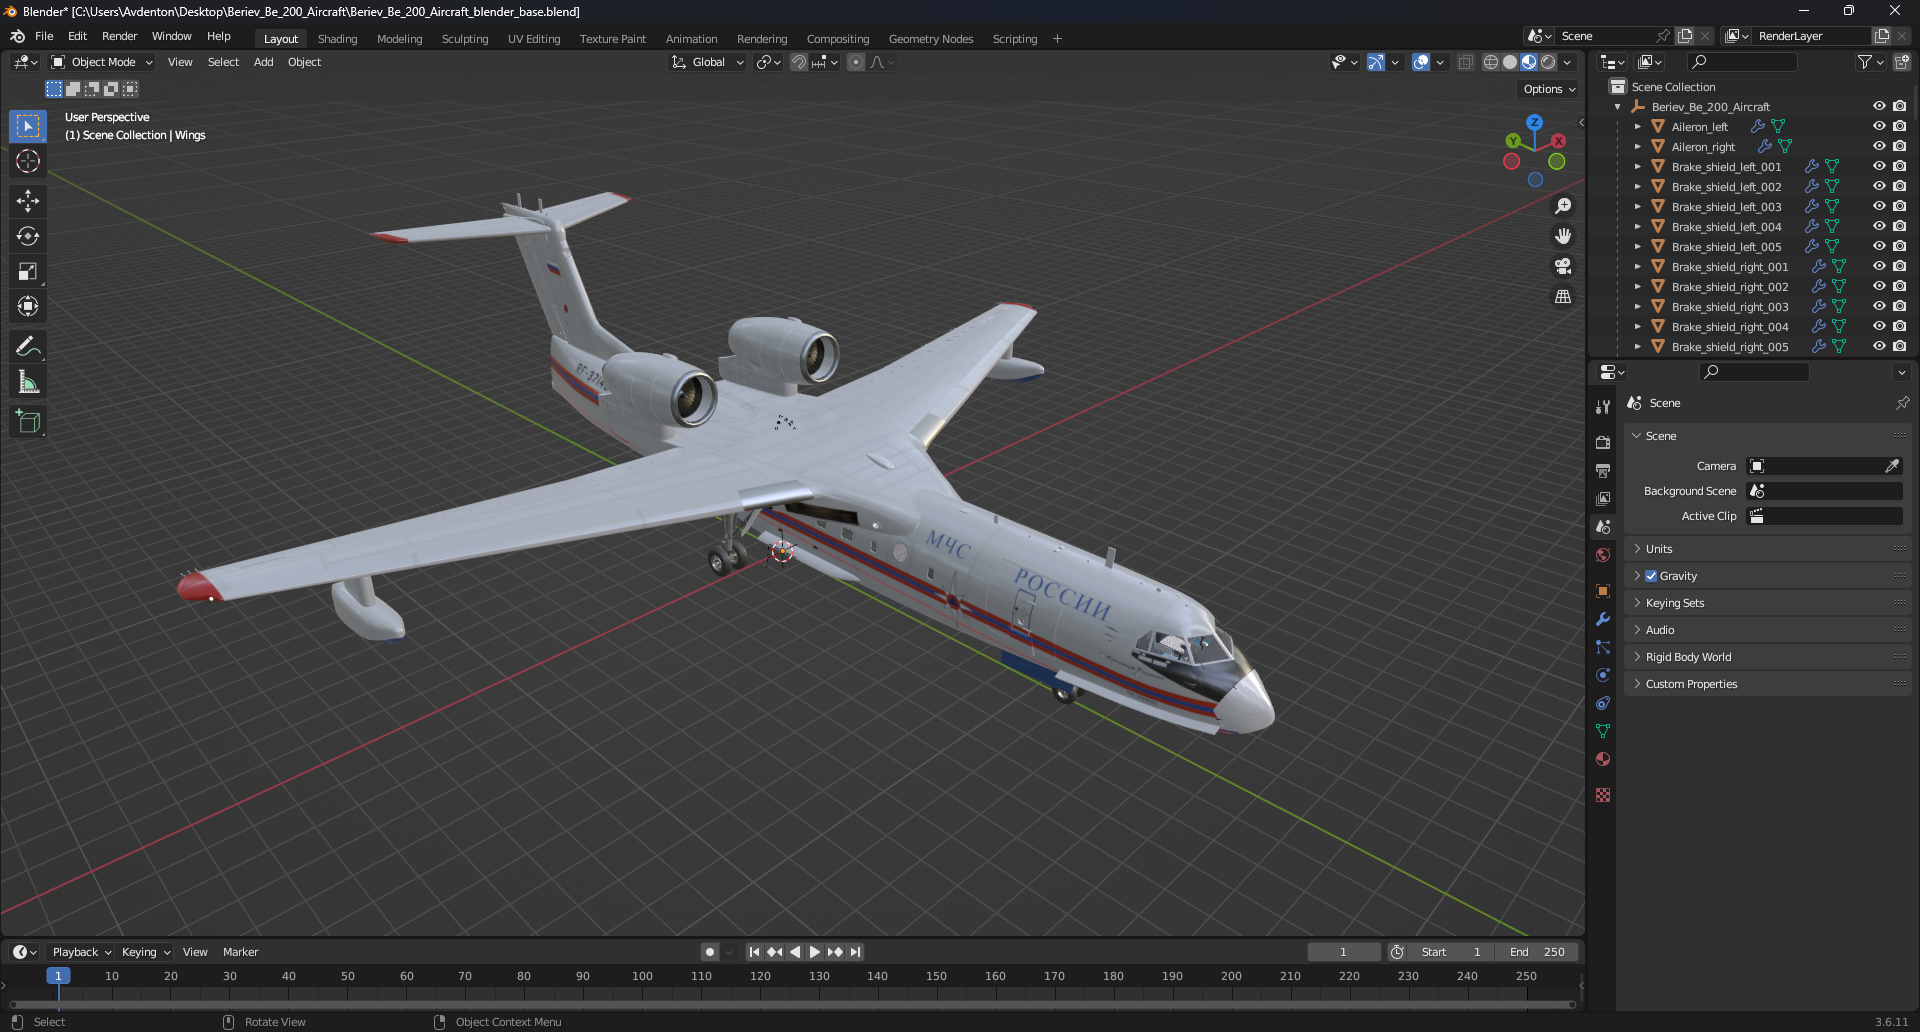Open the Tool properties tab

click(x=1603, y=407)
